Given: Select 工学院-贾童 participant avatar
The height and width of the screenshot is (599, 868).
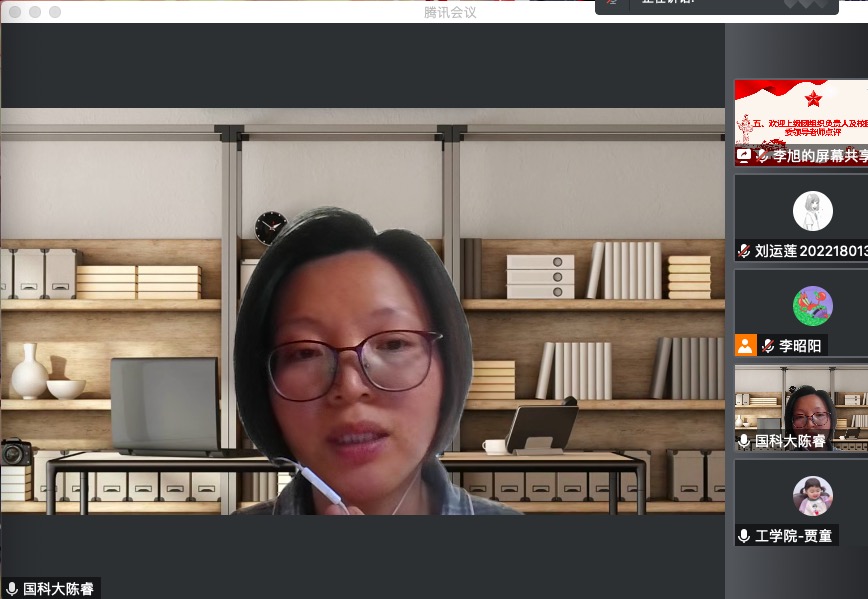Looking at the screenshot, I should [x=813, y=495].
